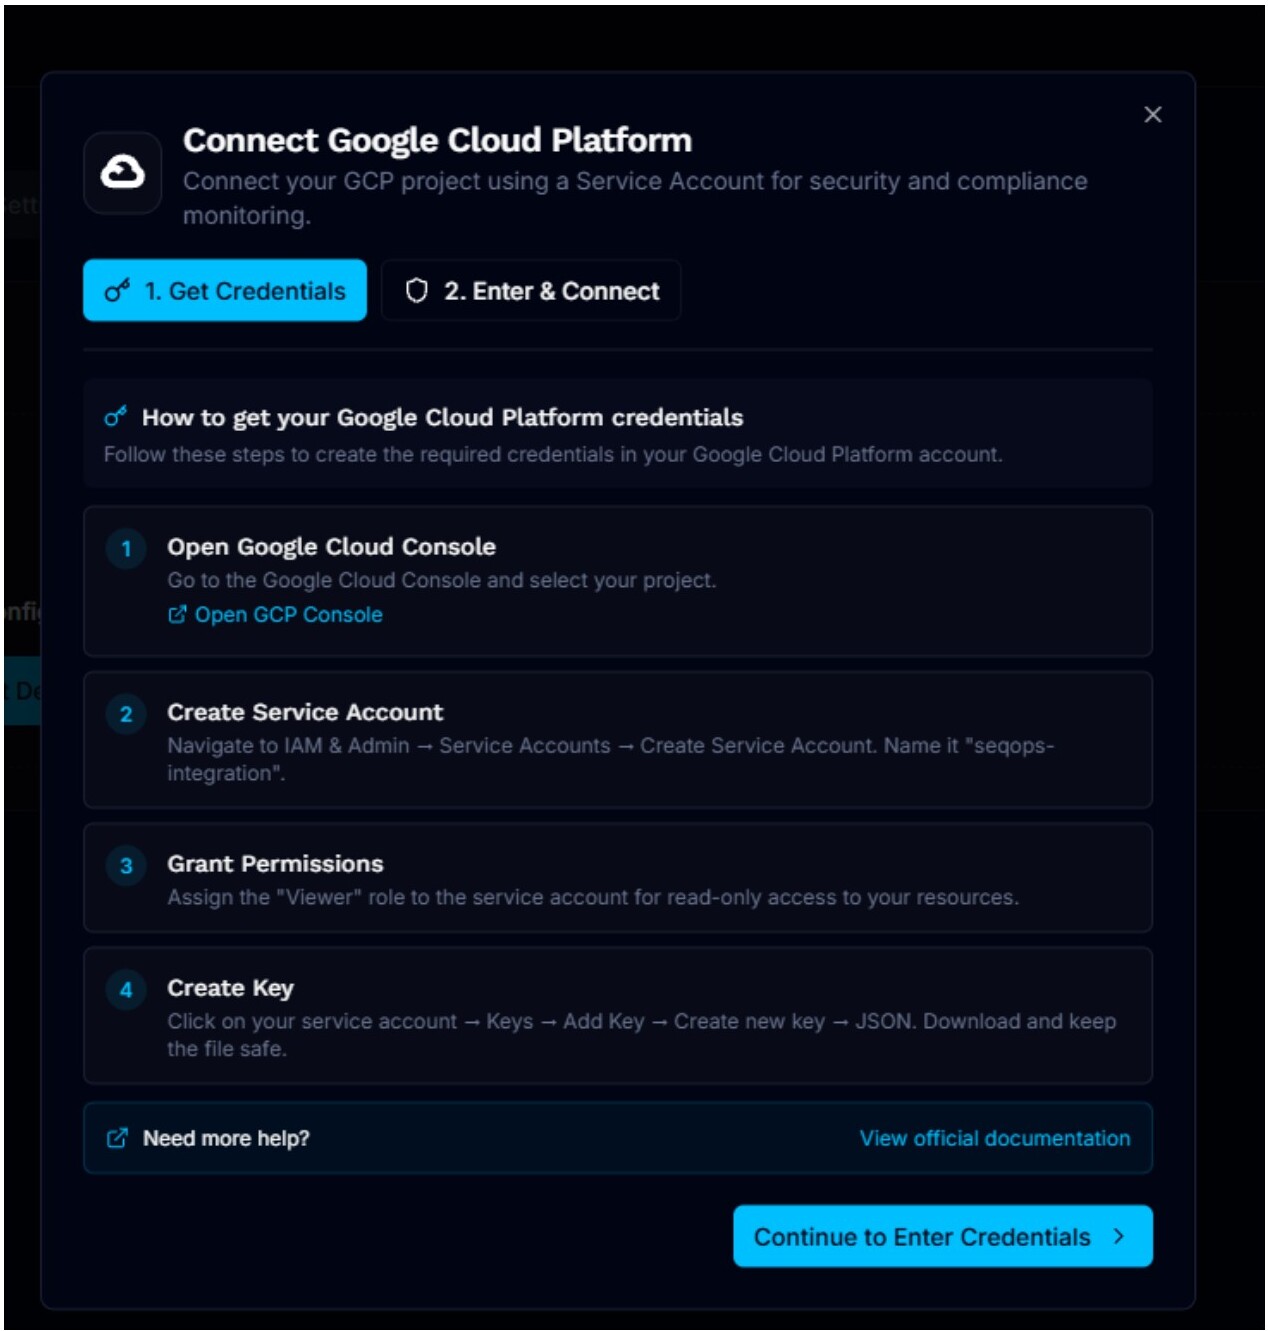
Task: Click the Grant Permissions heading
Action: coord(275,864)
